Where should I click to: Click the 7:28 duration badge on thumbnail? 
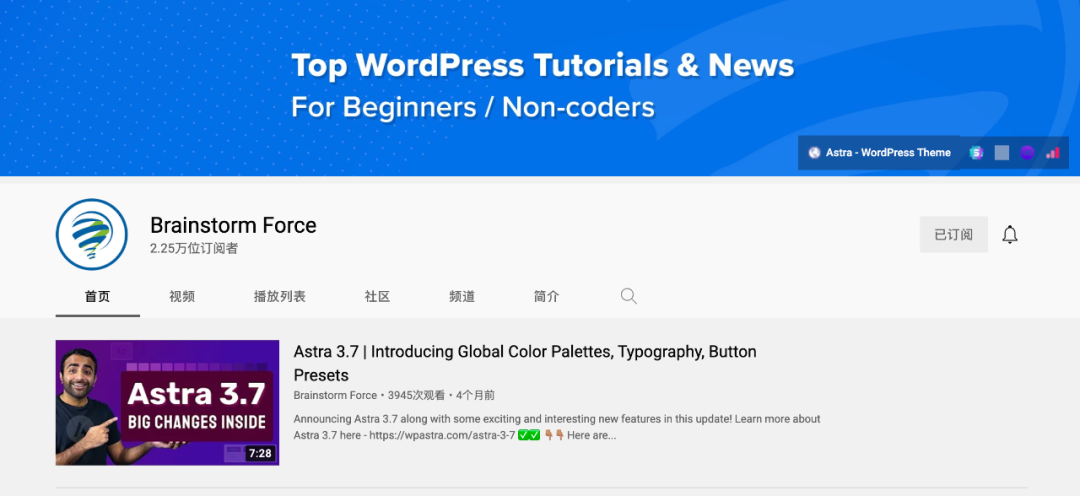tap(260, 453)
